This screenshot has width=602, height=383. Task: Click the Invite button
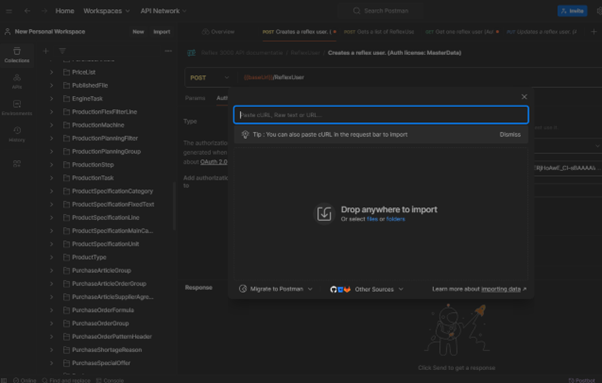(x=572, y=11)
